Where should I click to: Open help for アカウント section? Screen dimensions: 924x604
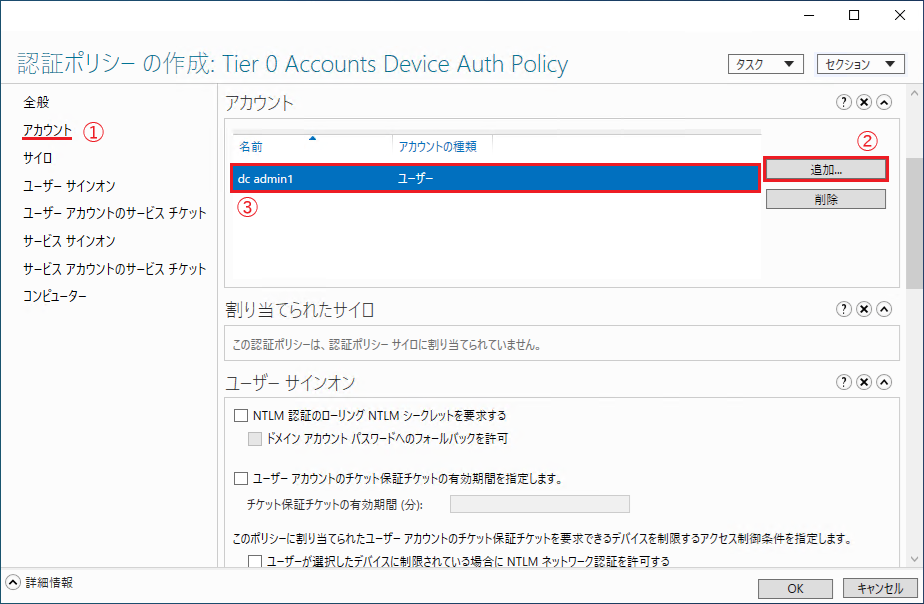coord(843,102)
